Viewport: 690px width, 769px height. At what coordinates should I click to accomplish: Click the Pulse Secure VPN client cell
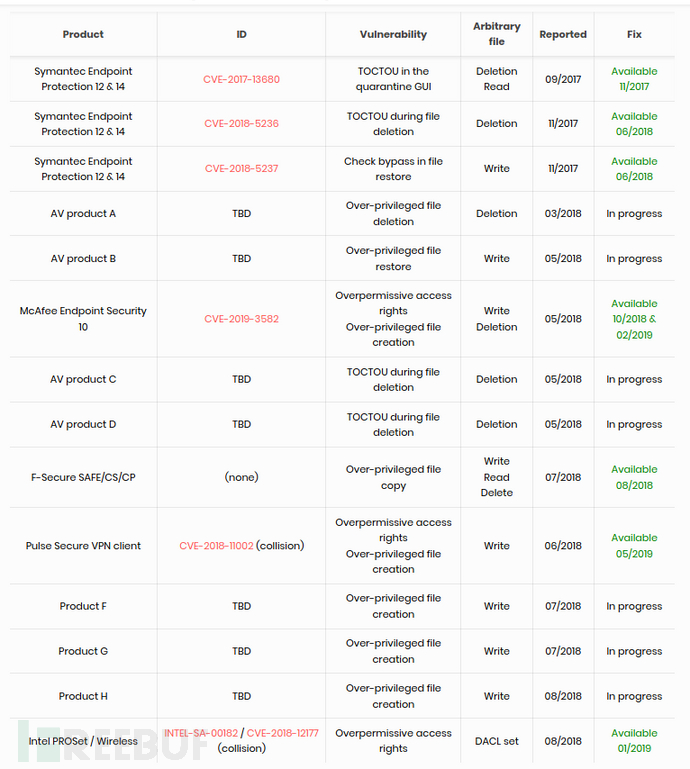point(83,546)
